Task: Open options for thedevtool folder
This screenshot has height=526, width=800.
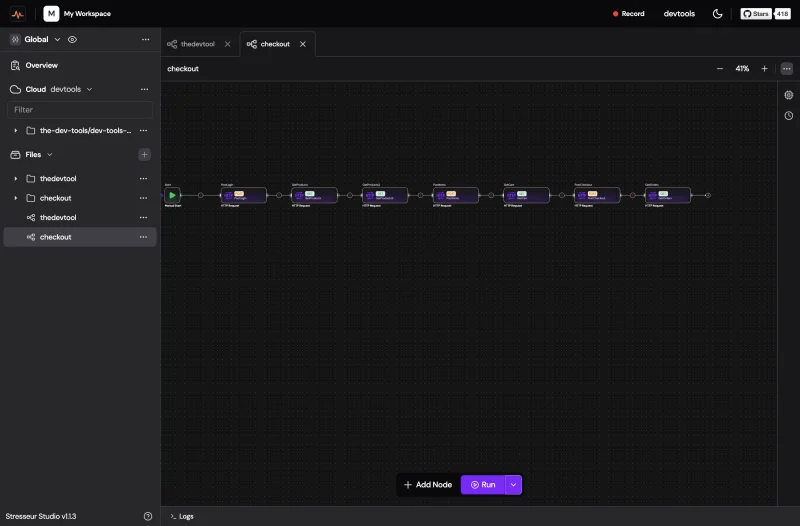Action: (143, 179)
